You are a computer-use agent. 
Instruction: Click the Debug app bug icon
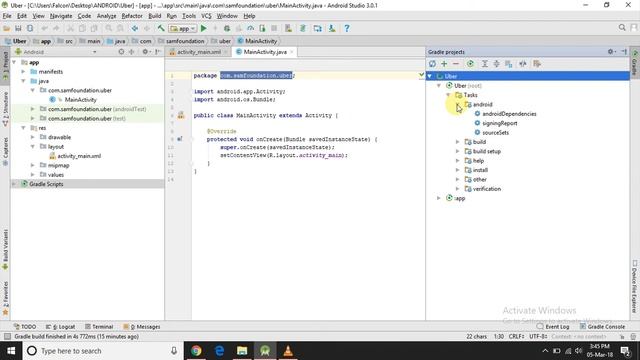pyautogui.click(x=227, y=28)
